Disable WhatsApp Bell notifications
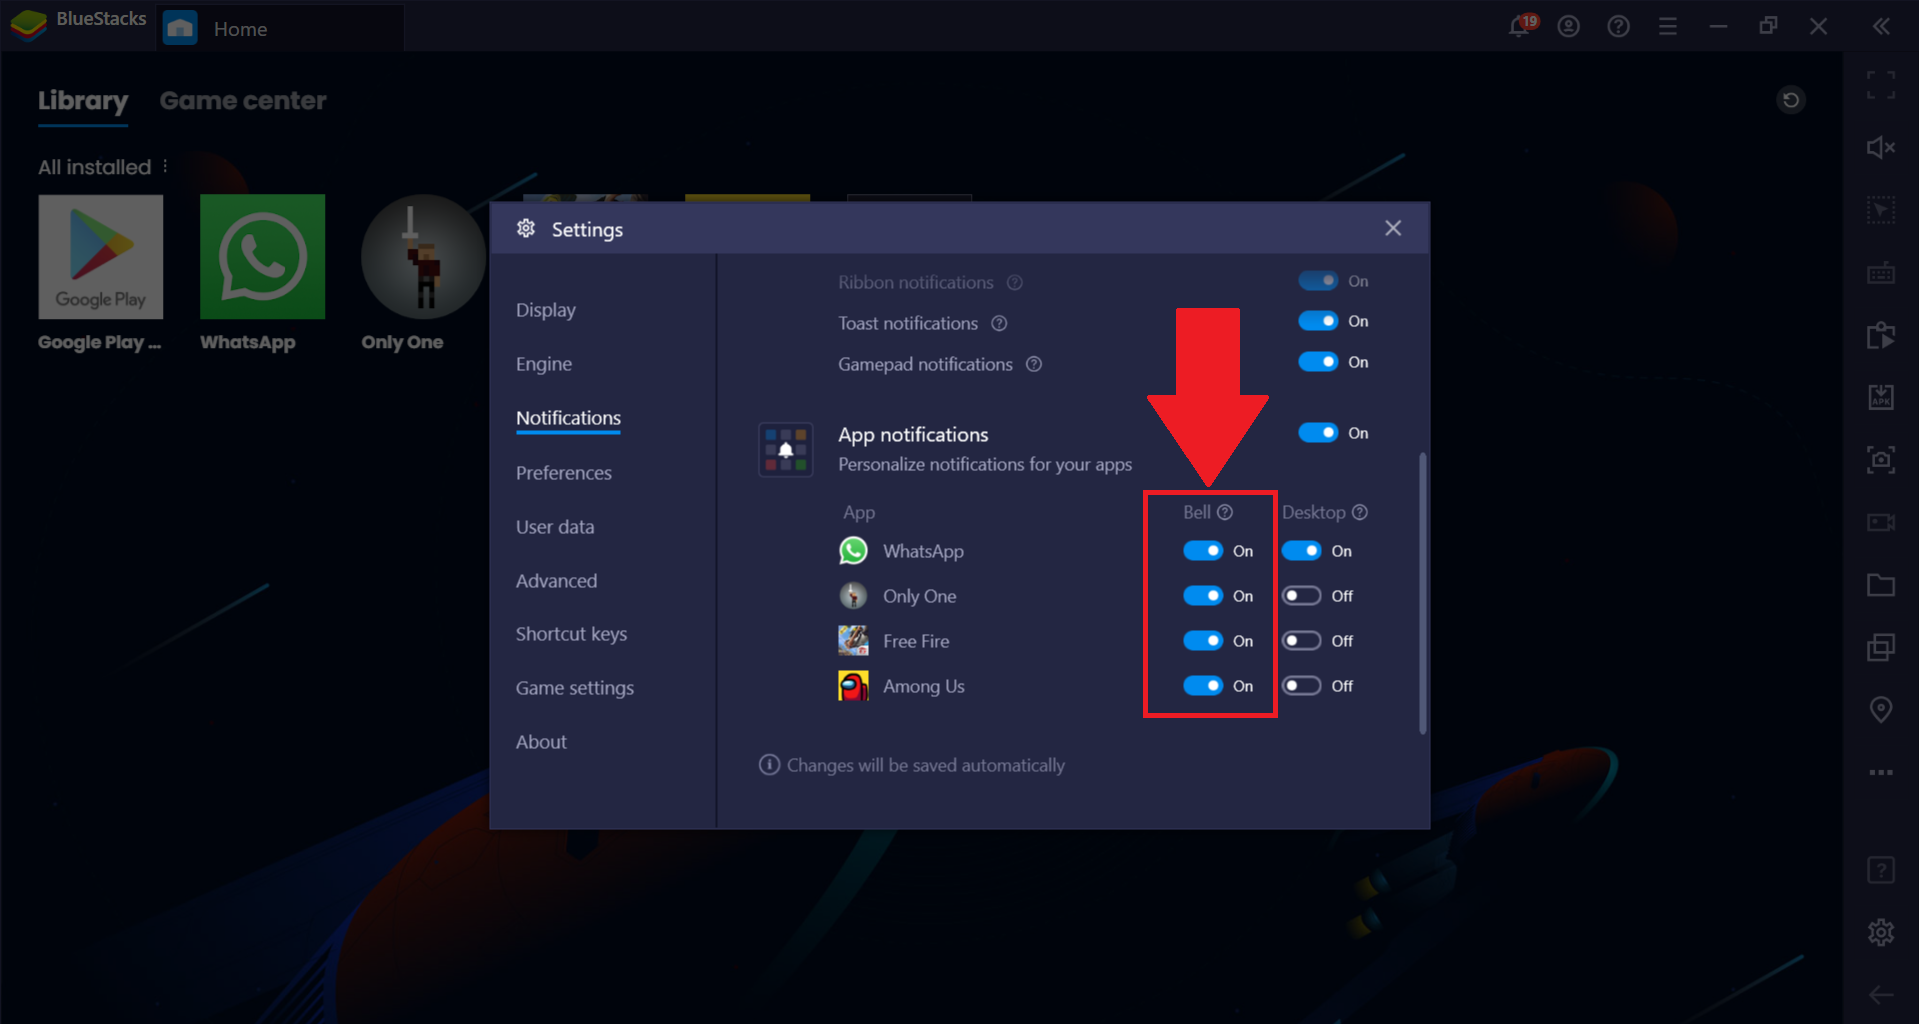This screenshot has height=1024, width=1919. coord(1203,551)
